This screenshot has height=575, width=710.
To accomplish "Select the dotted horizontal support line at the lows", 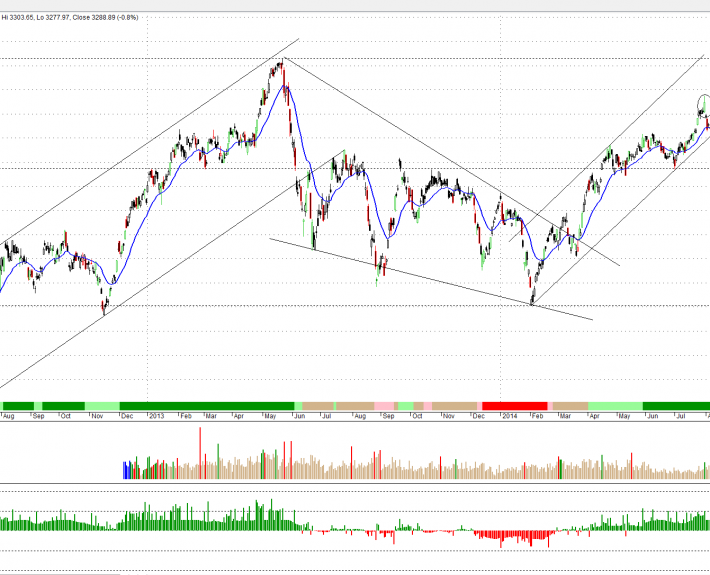I will (x=300, y=305).
